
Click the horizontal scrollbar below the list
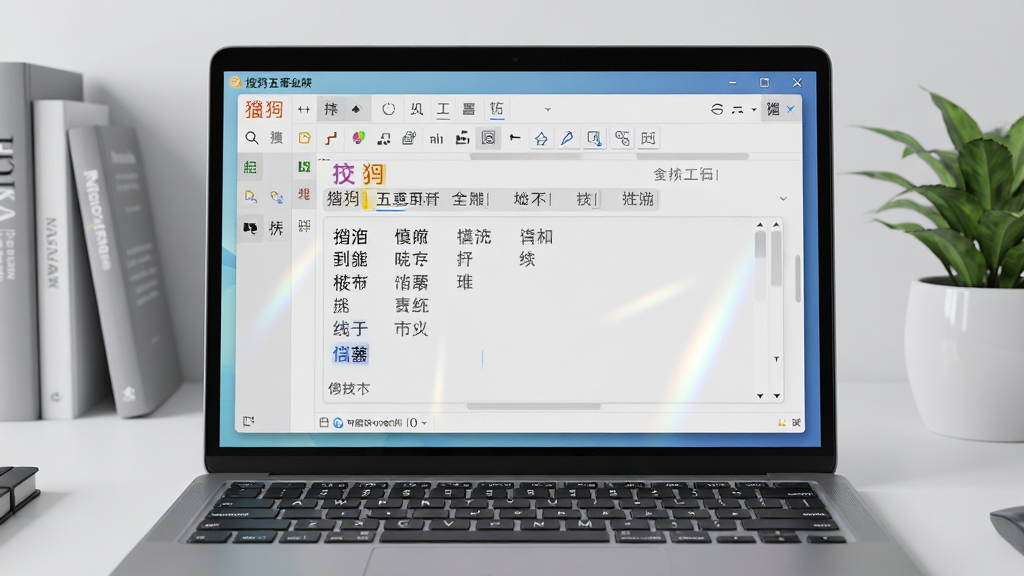tap(534, 406)
